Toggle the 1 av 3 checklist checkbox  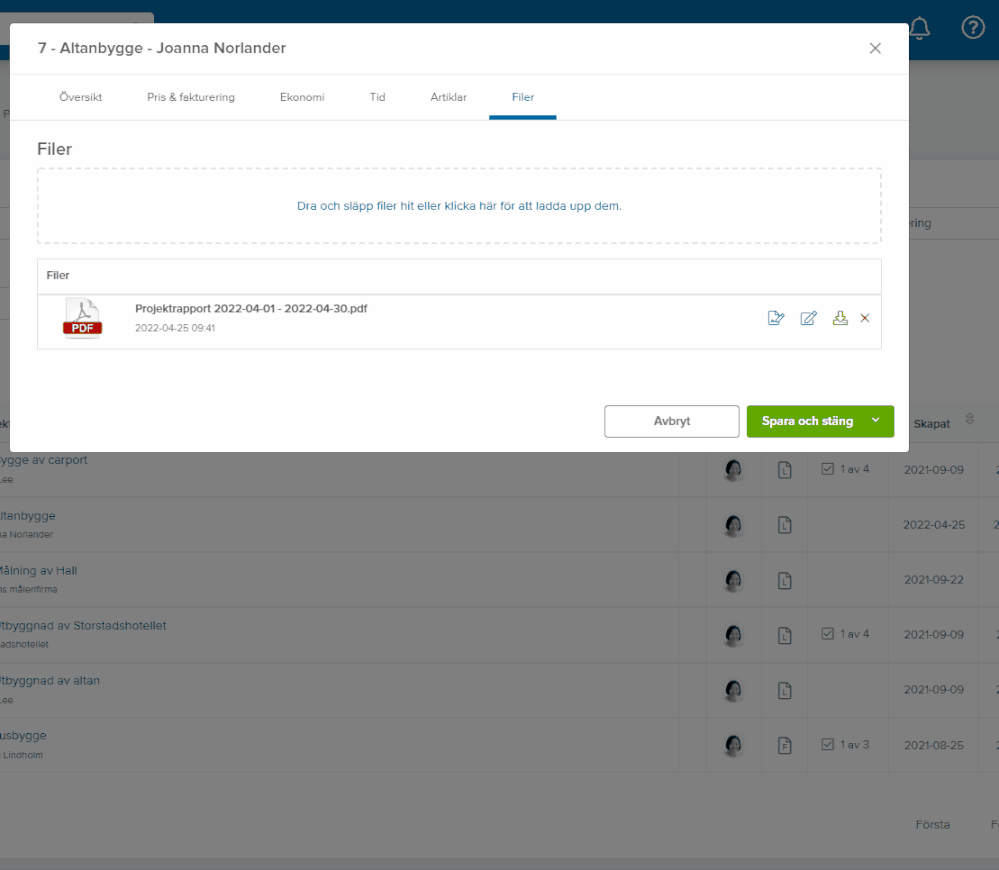[828, 744]
